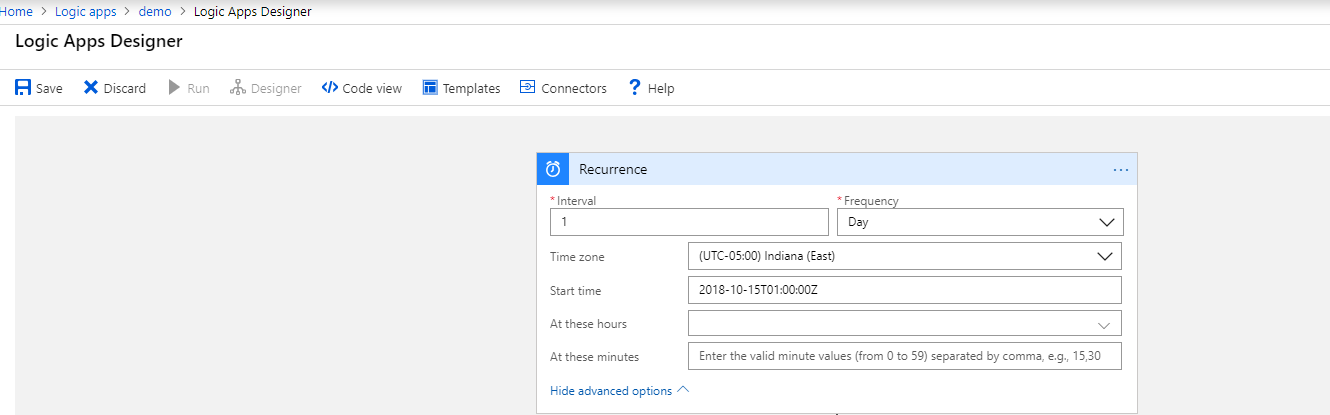
Task: Click the Code view brackets icon
Action: [x=329, y=88]
